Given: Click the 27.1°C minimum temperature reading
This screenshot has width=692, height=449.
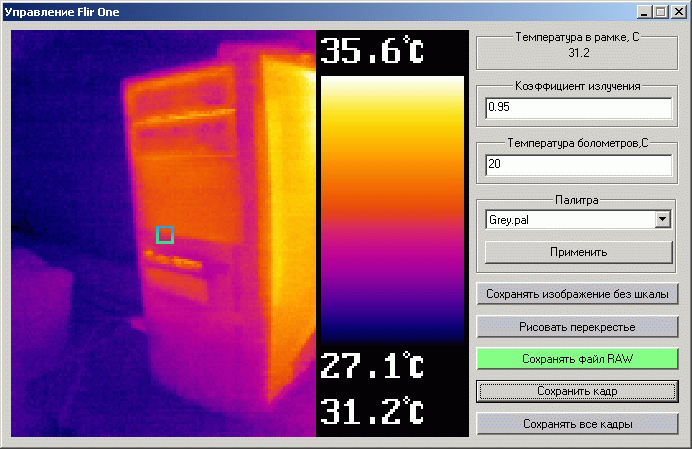Looking at the screenshot, I should pyautogui.click(x=372, y=366).
